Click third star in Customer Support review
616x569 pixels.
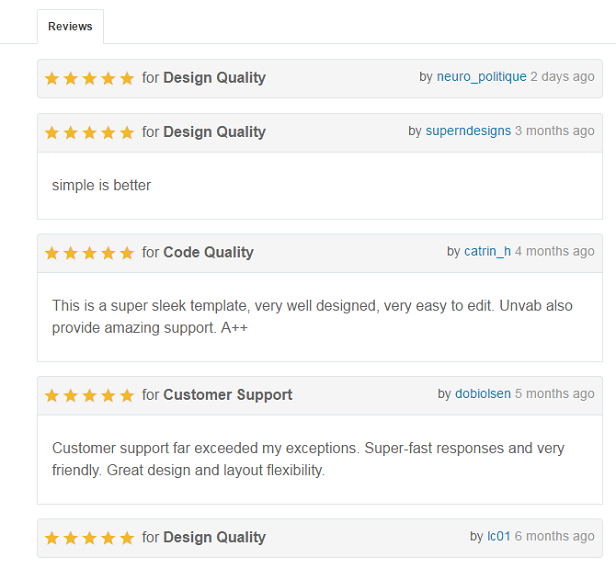tap(89, 395)
